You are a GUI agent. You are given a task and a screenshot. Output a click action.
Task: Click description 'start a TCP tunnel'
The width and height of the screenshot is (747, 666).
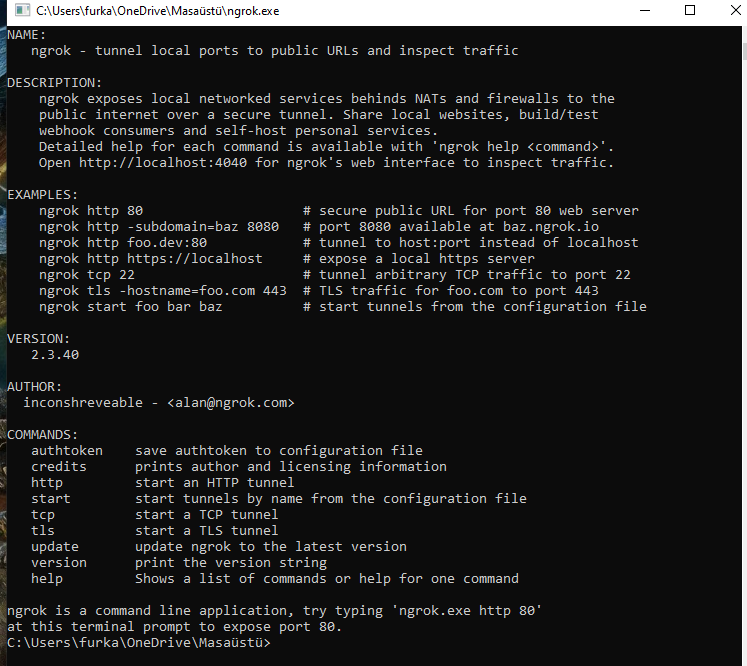point(207,515)
